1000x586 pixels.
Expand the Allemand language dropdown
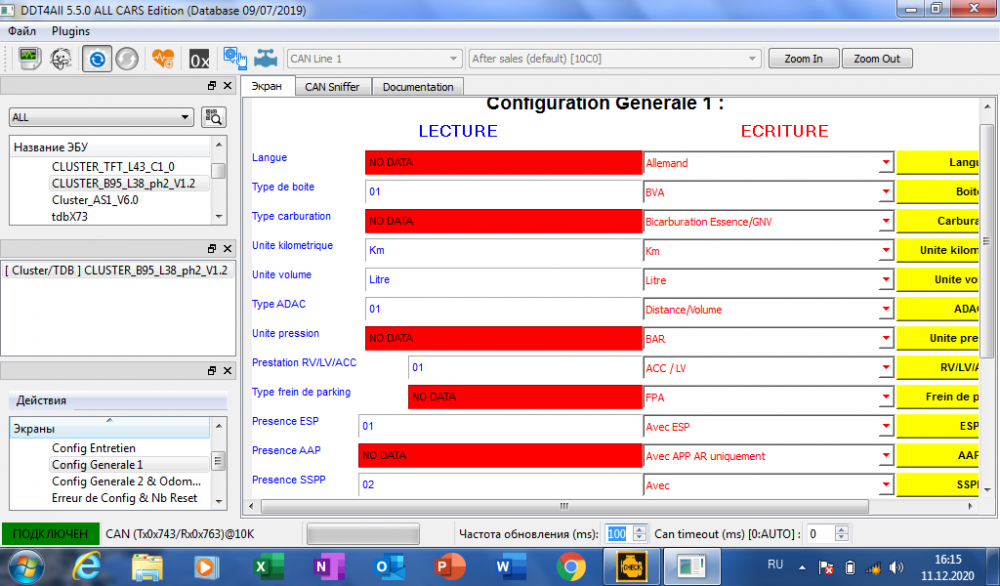point(885,163)
